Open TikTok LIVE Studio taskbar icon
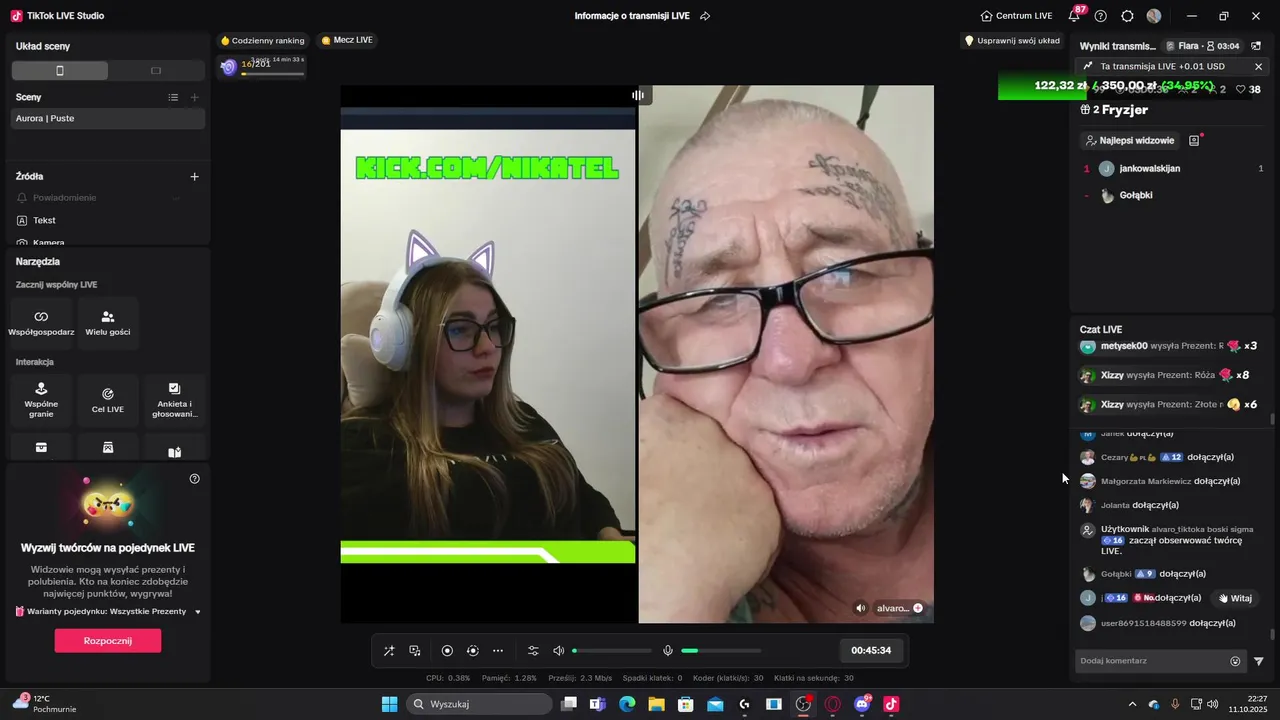The height and width of the screenshot is (720, 1280). click(x=892, y=704)
